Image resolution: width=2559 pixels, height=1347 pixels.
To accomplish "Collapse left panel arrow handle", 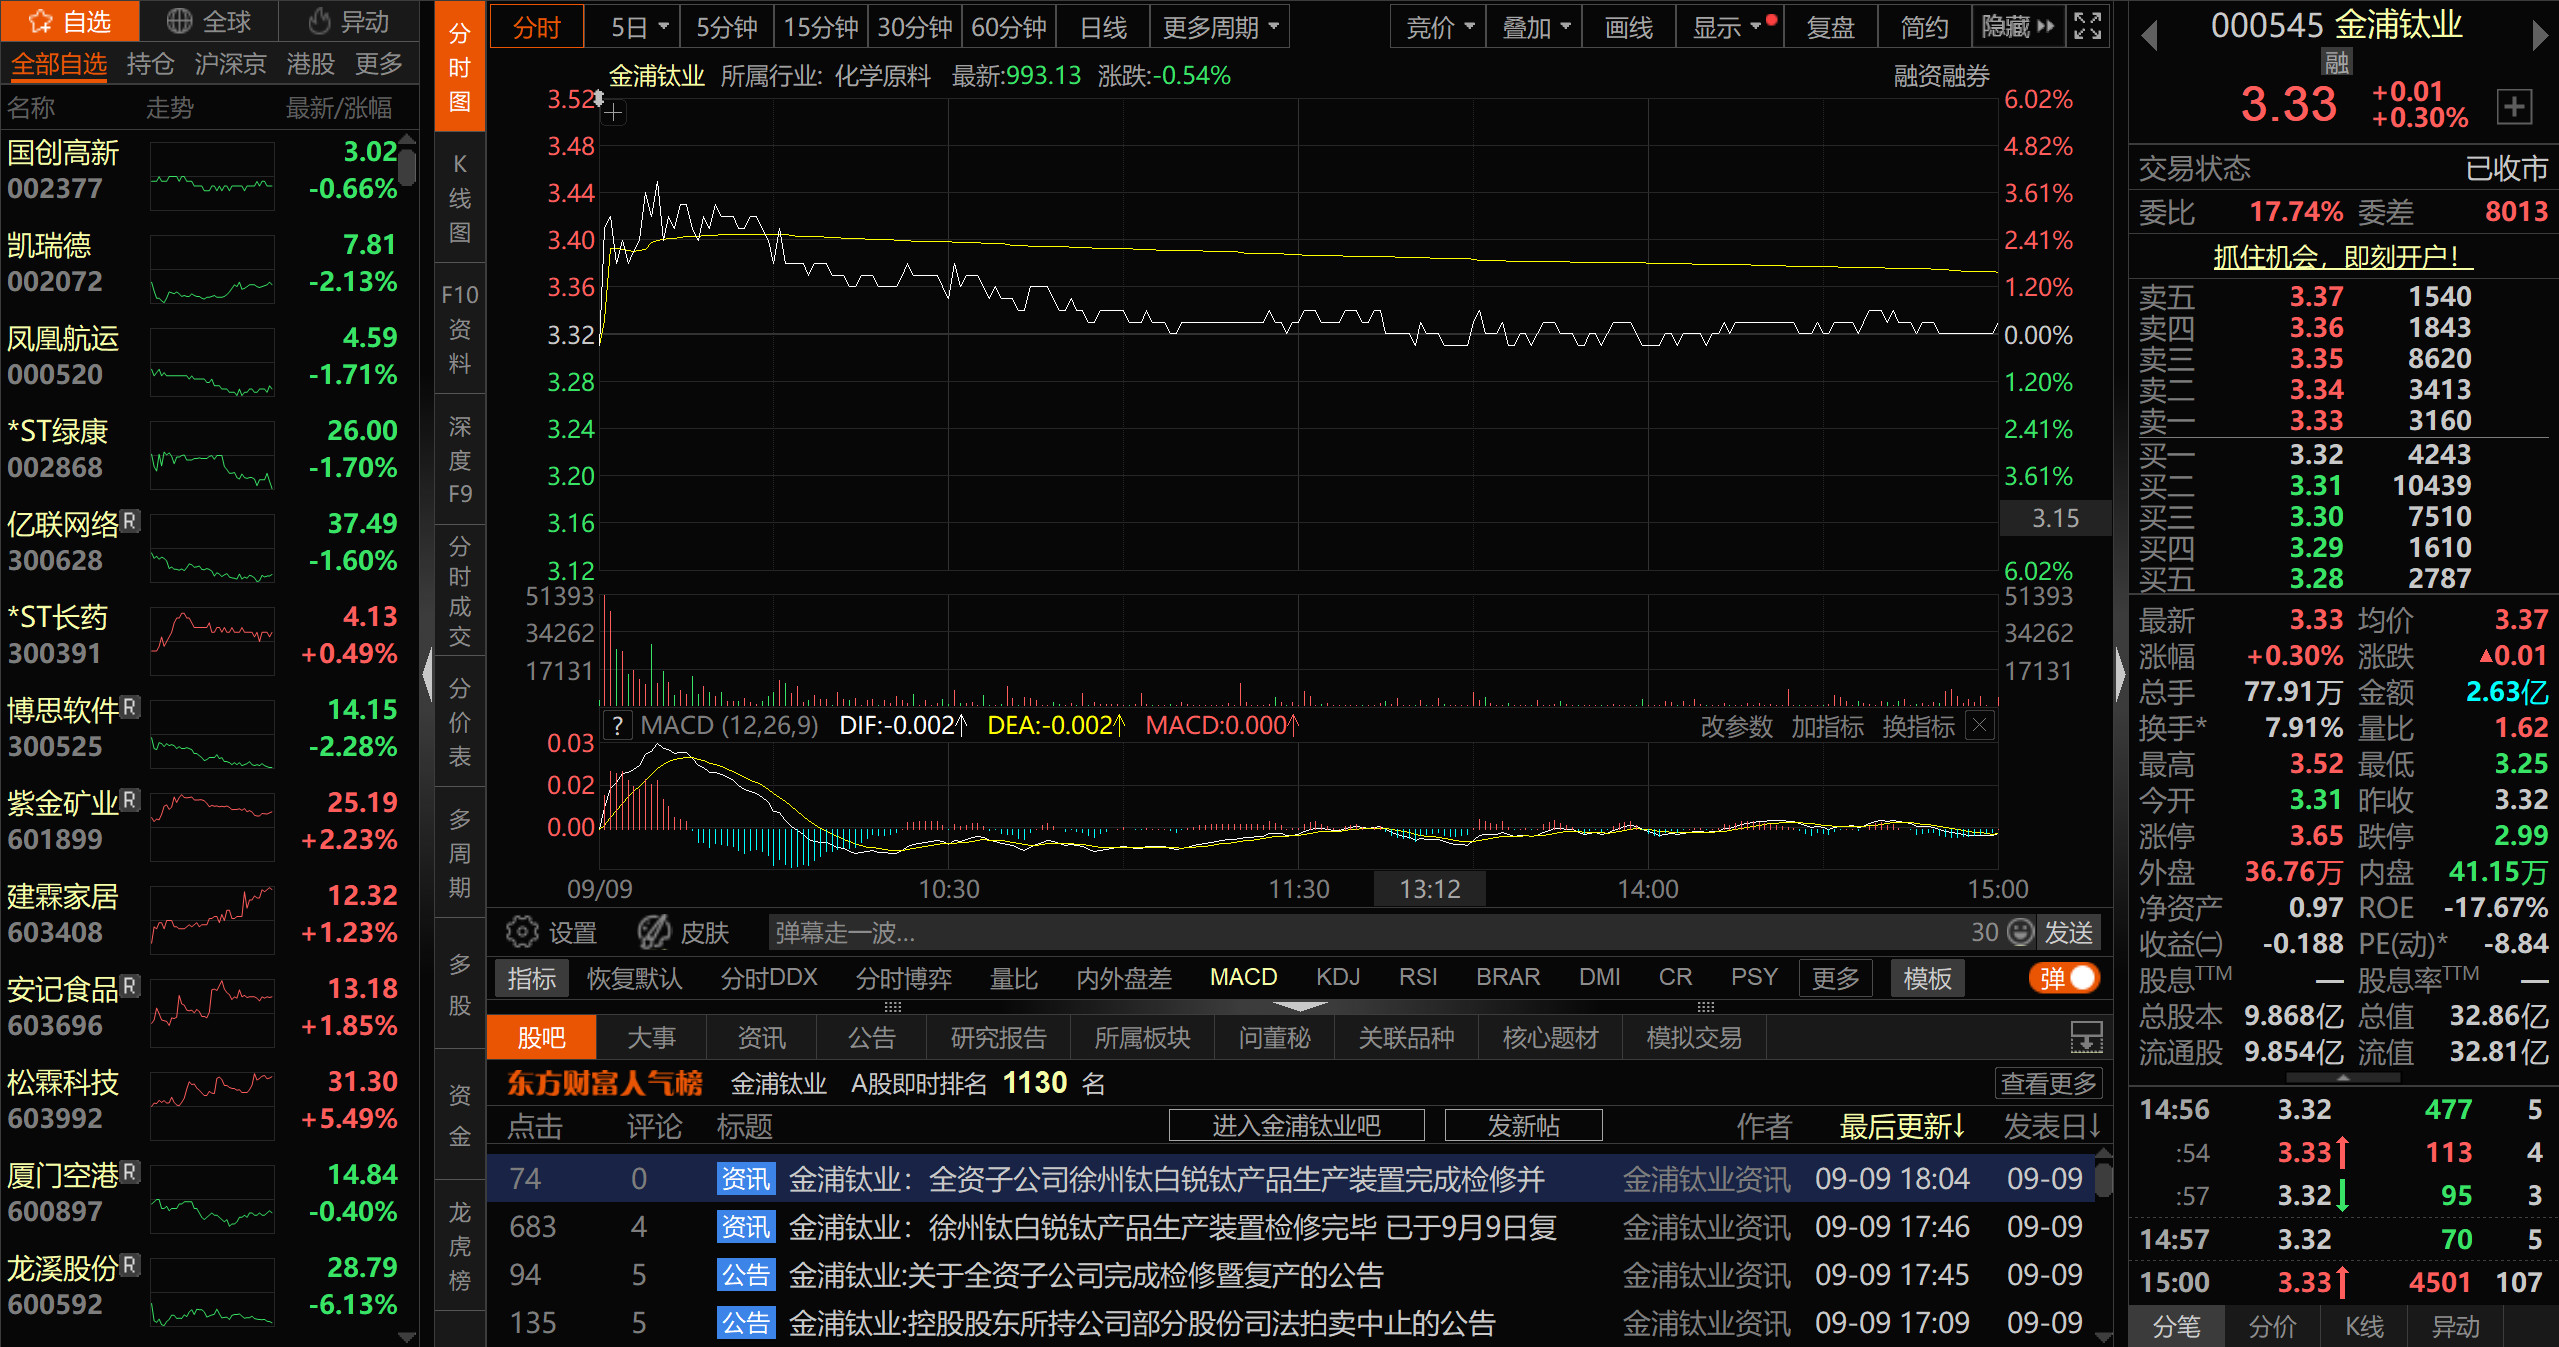I will [427, 675].
